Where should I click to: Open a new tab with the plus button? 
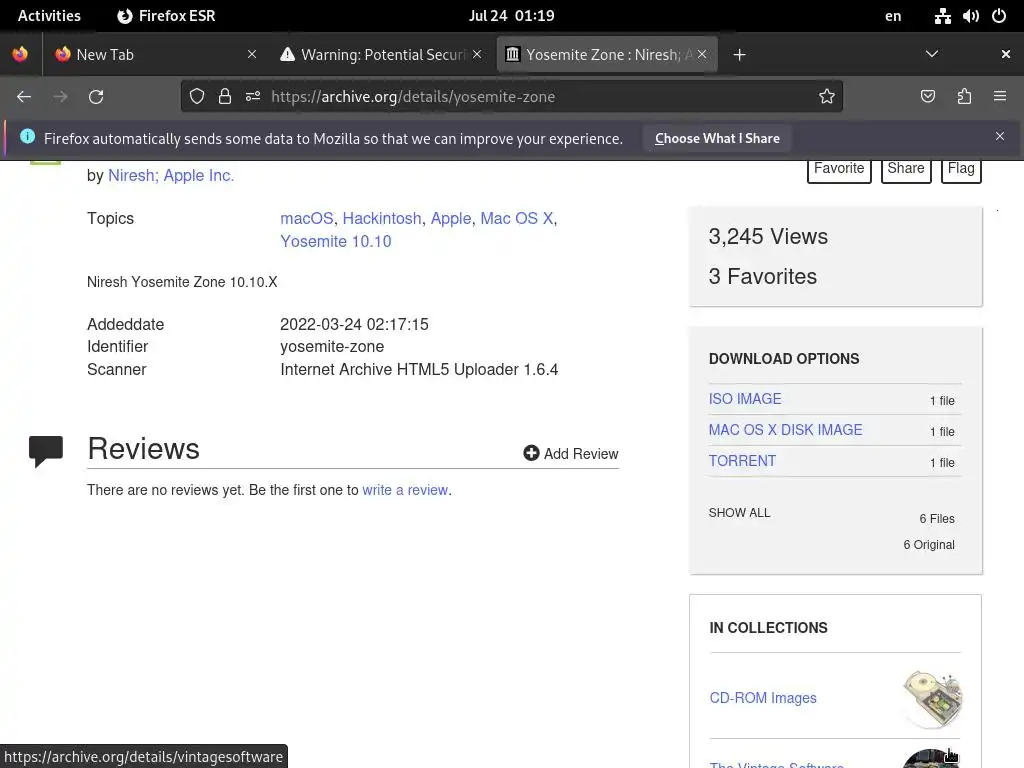coord(739,55)
